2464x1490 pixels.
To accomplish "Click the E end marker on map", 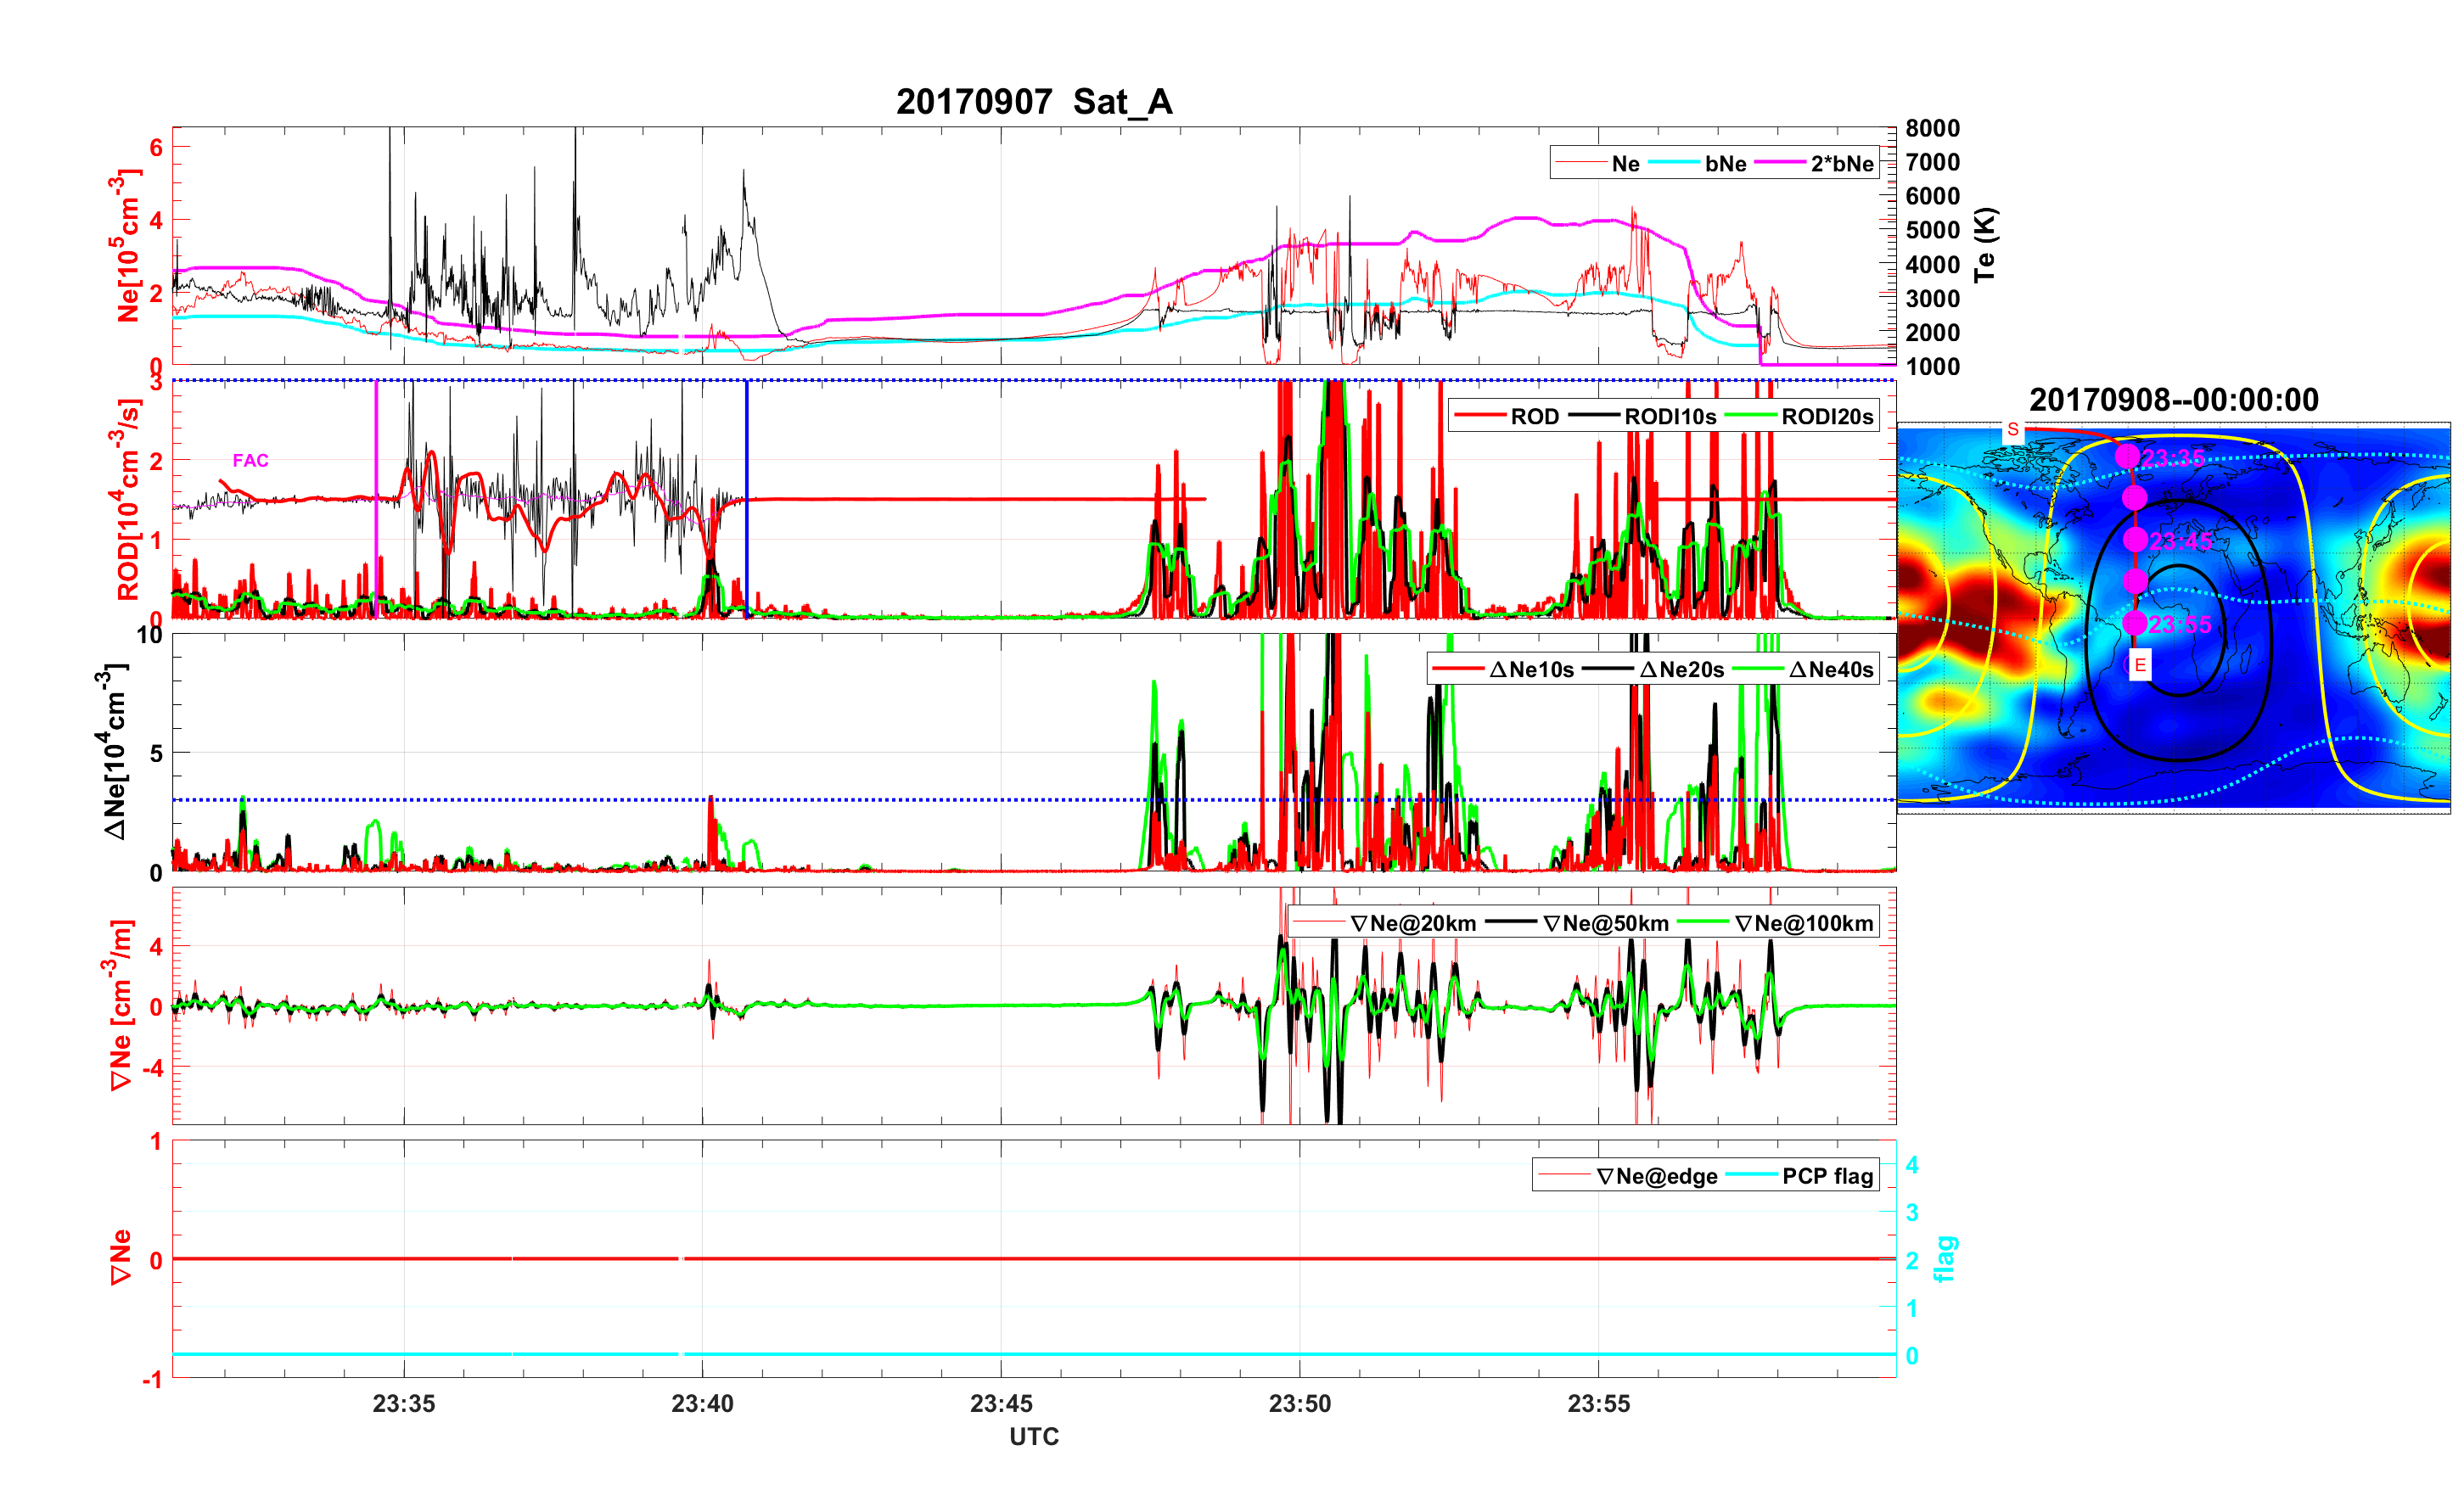I will 2139,665.
